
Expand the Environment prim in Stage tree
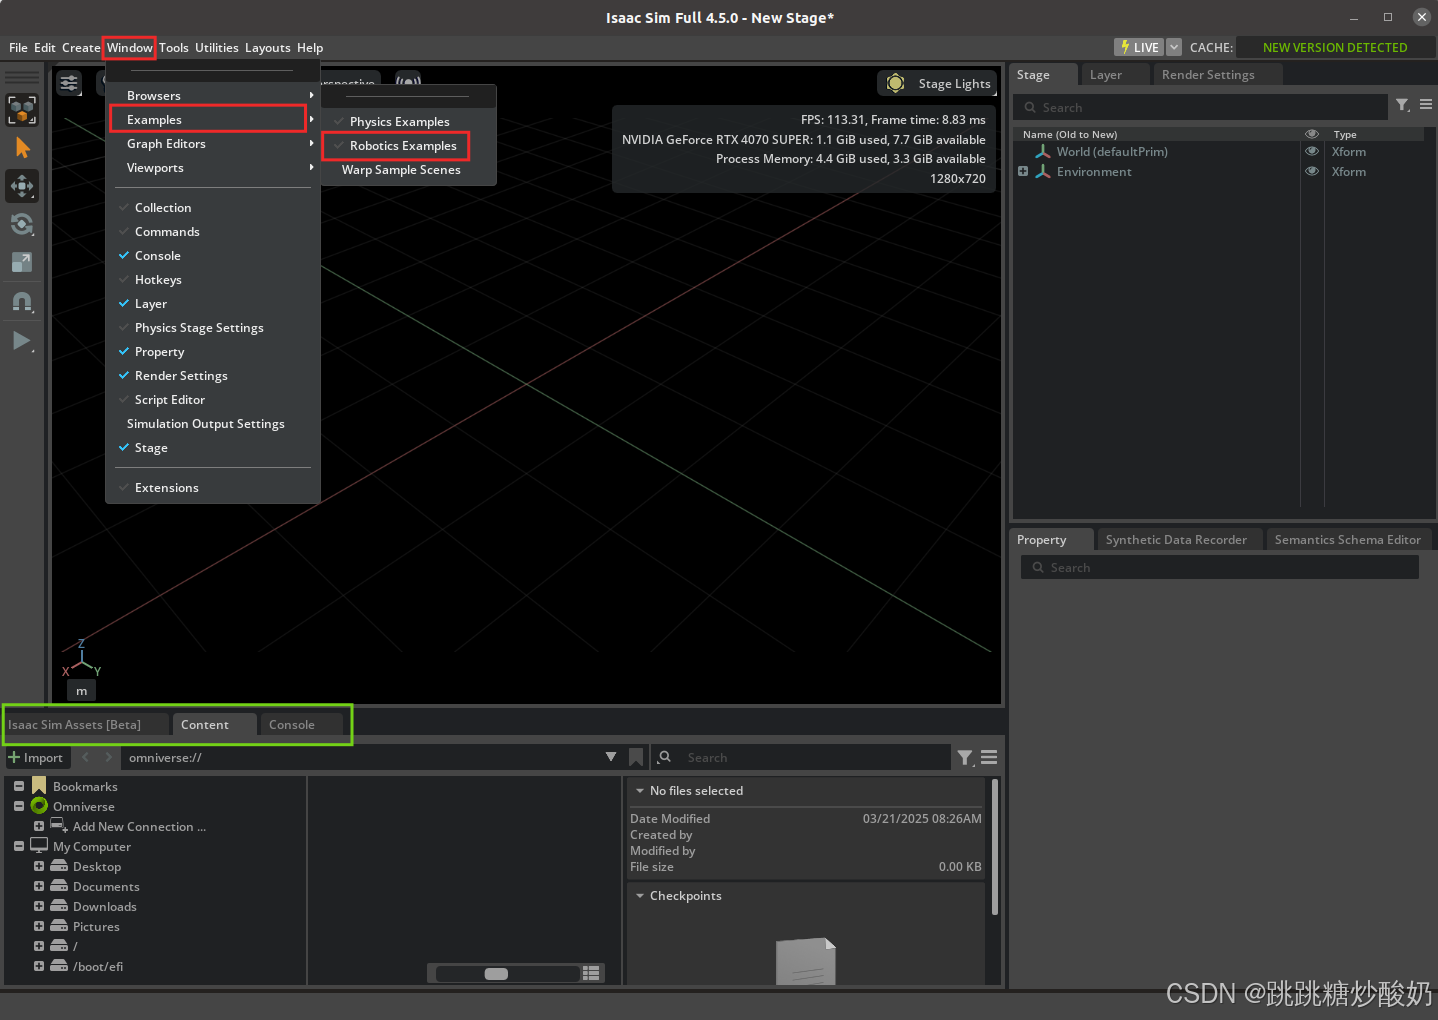pos(1023,171)
